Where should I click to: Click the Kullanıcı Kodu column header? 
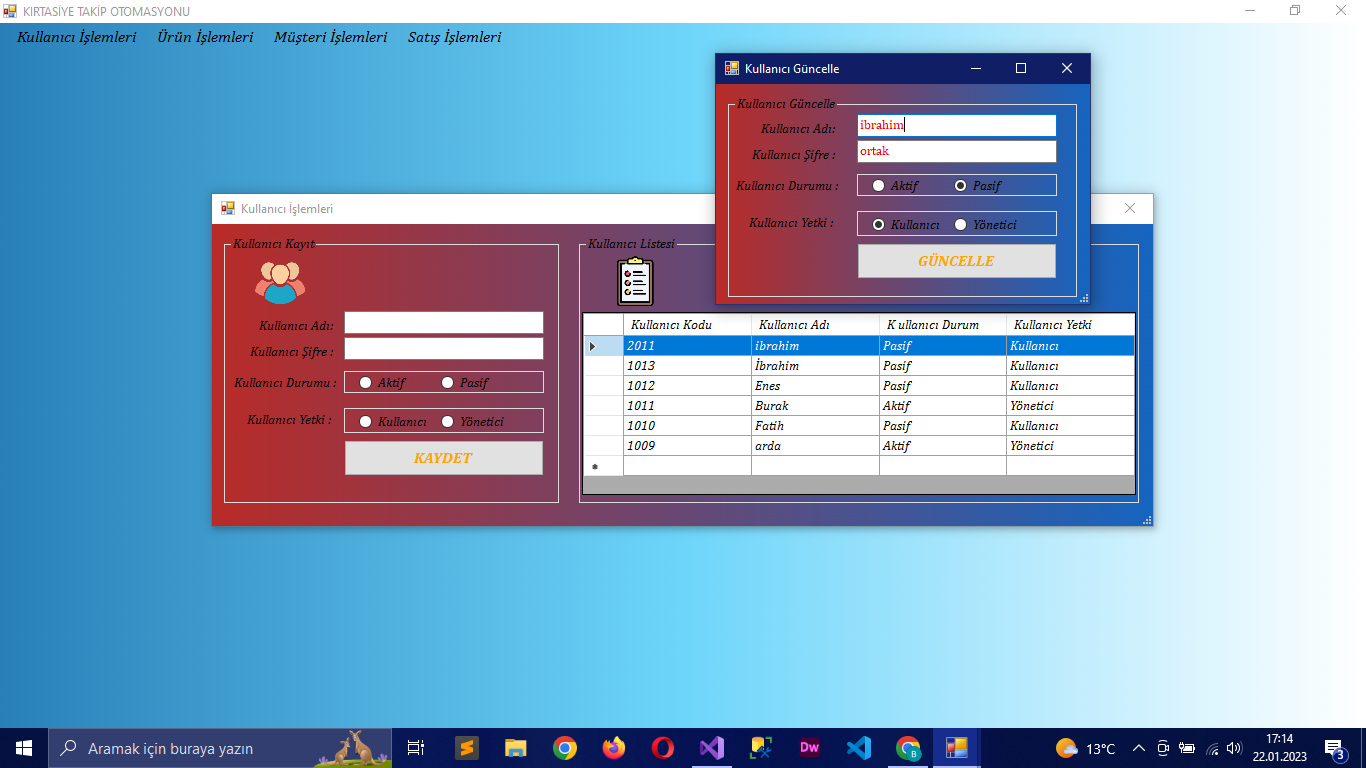coord(687,325)
